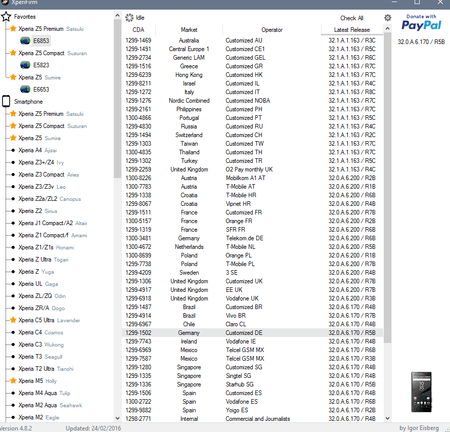Viewport: 450px width, 432px height.
Task: Sort by the Market column header
Action: point(189,30)
